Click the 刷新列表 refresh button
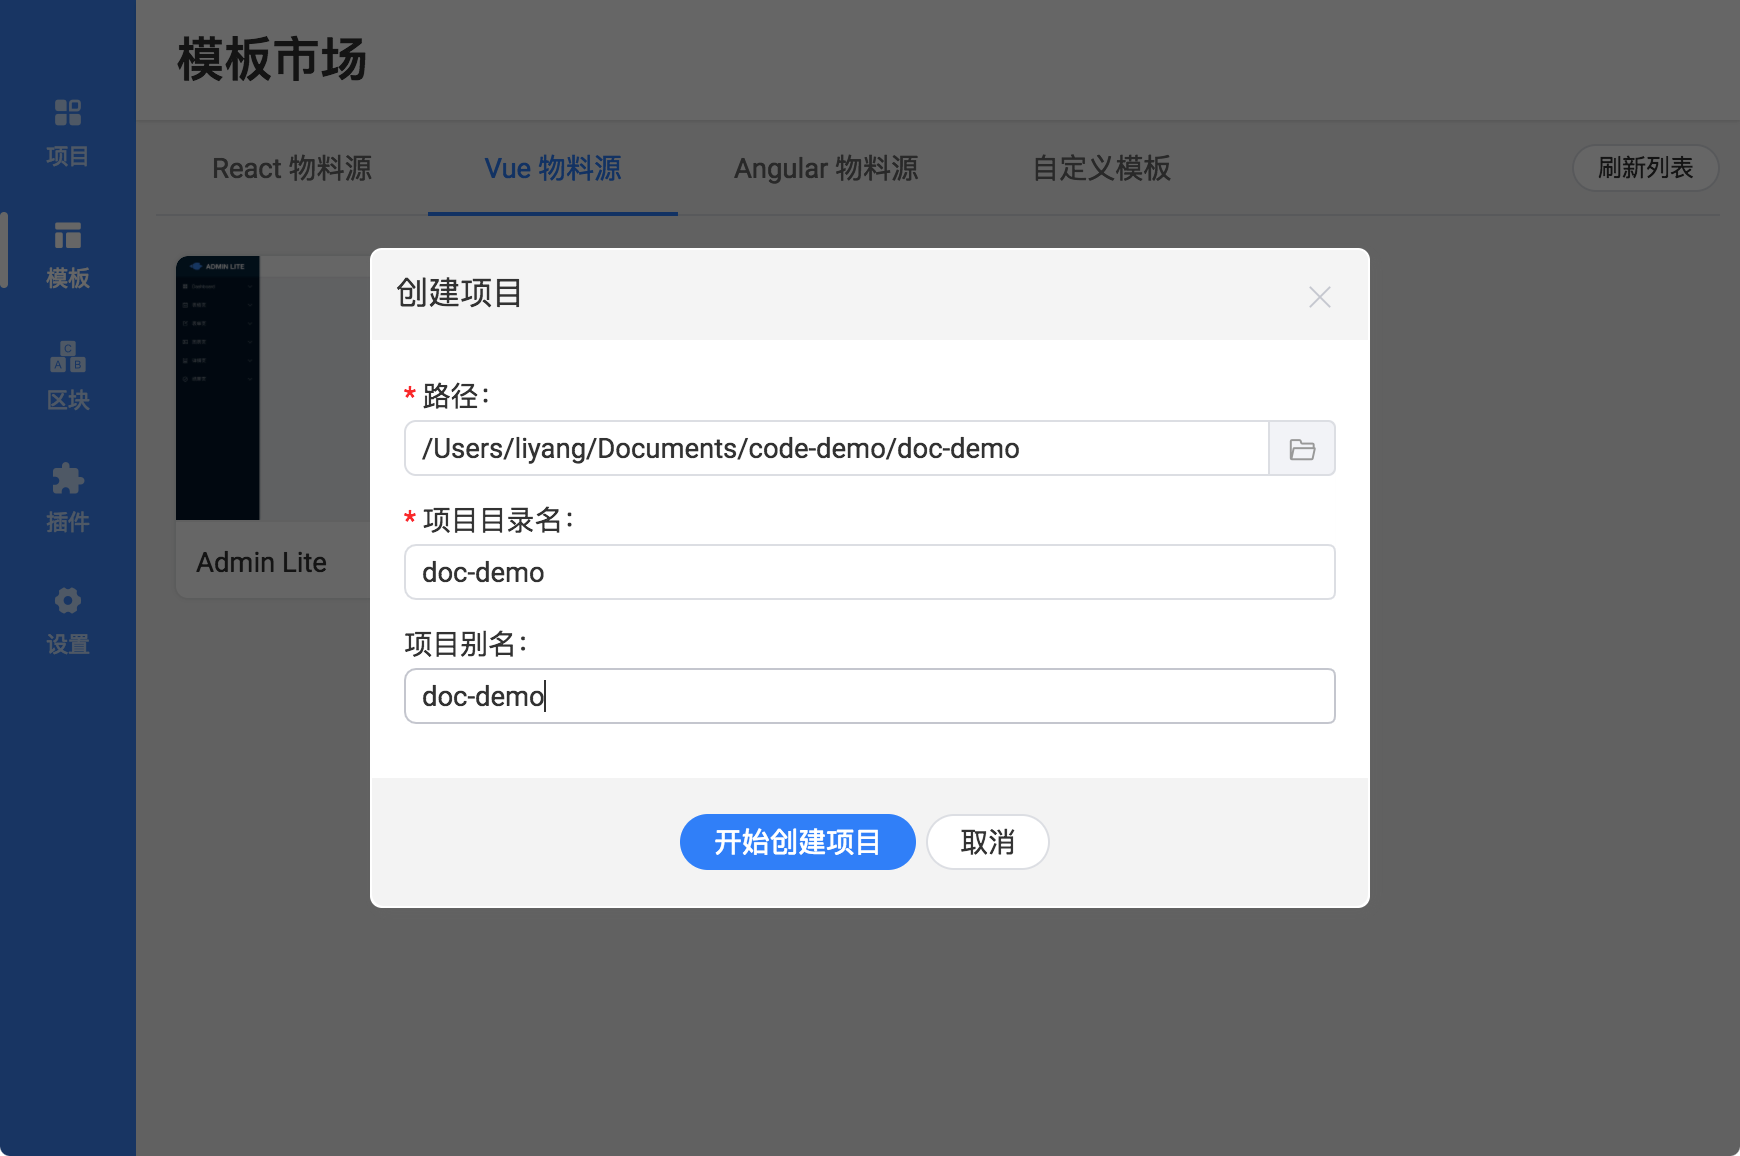Screen dimensions: 1740x1156 (1645, 168)
